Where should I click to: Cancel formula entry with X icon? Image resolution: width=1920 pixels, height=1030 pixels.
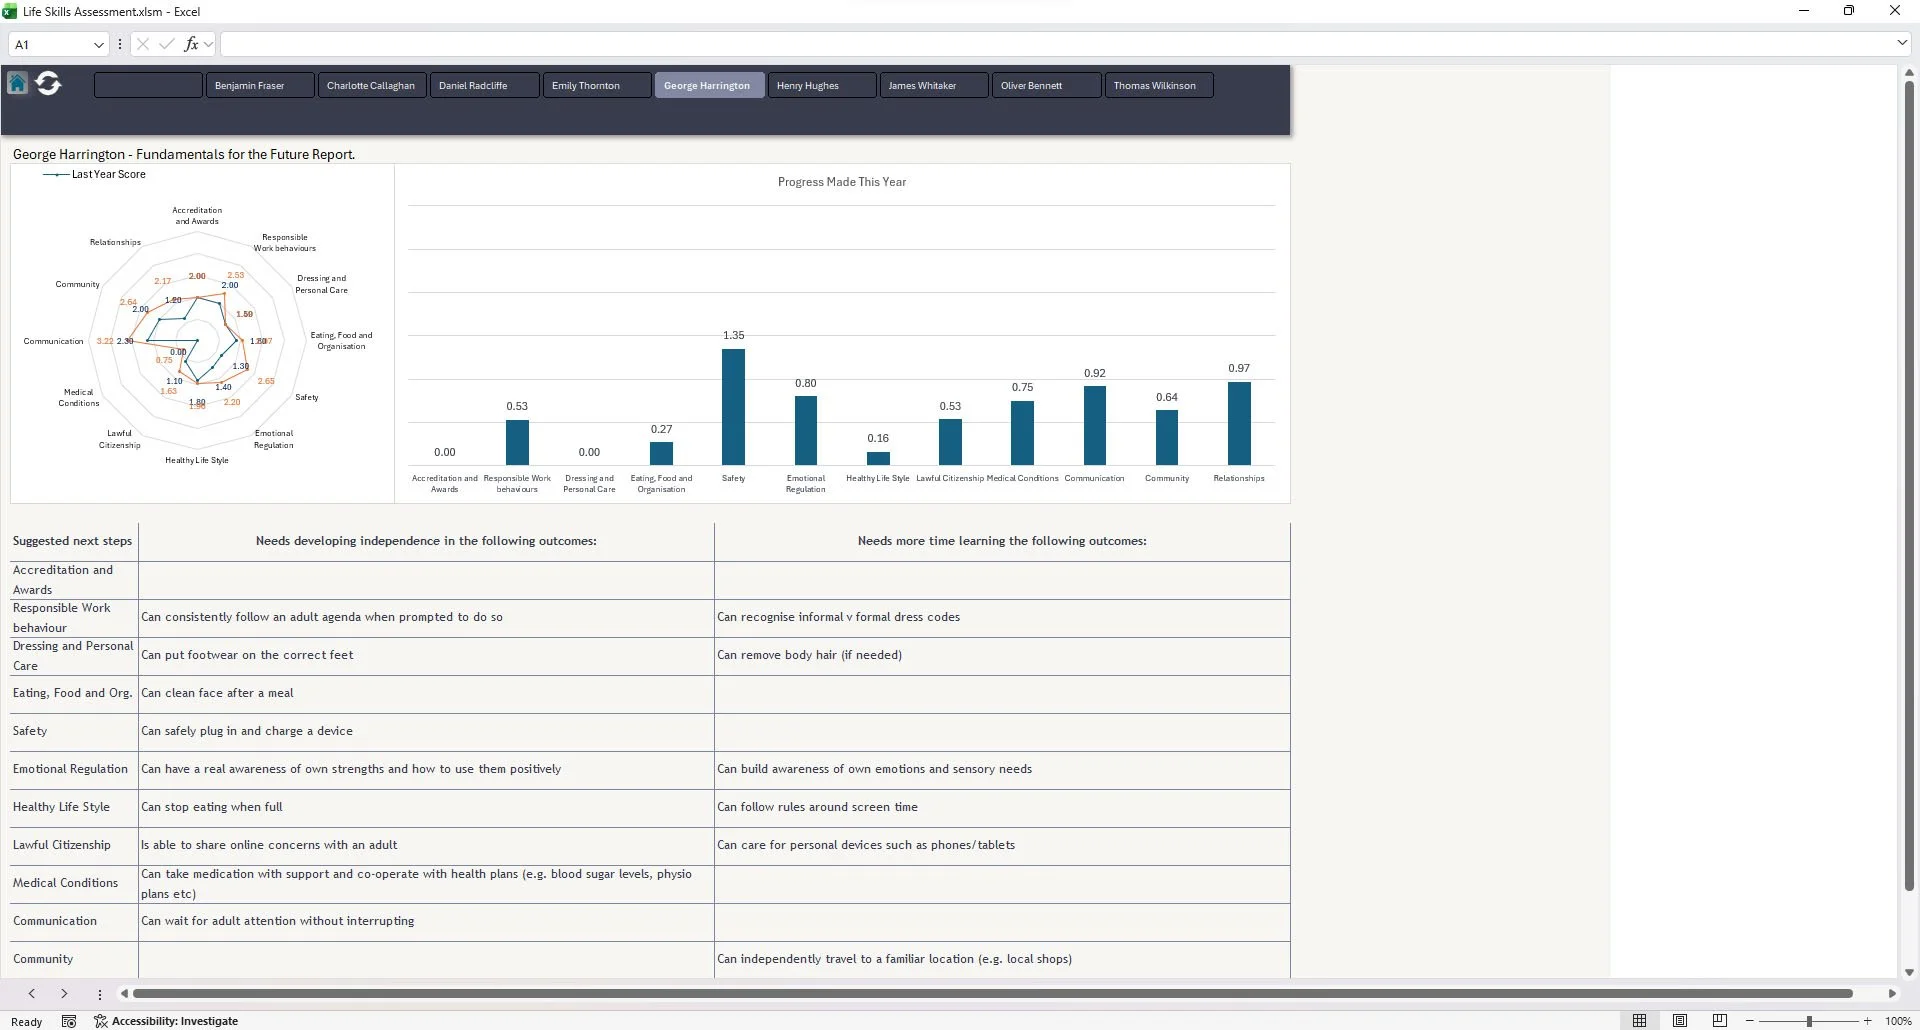[x=143, y=44]
